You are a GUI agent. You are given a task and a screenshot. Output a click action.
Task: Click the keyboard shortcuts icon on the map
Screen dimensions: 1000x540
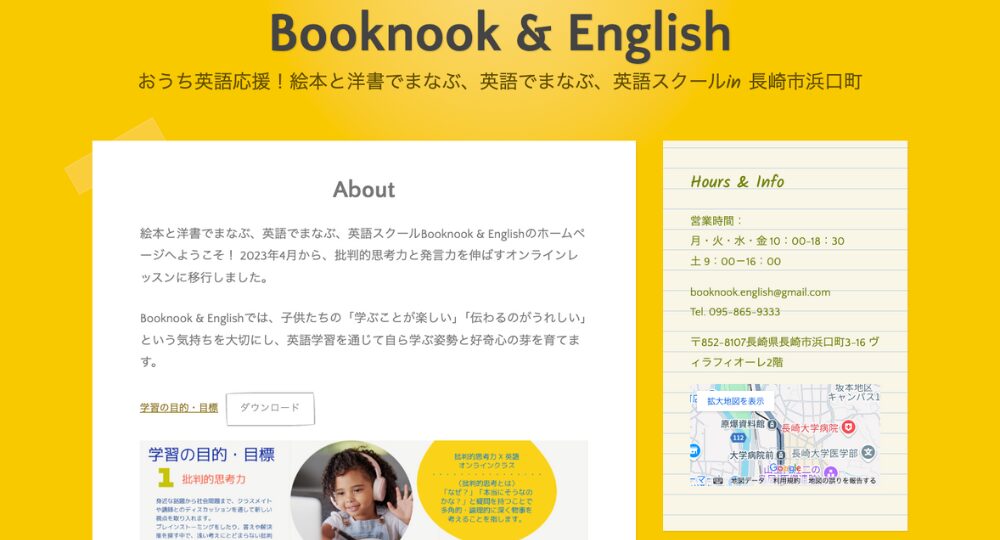point(717,481)
